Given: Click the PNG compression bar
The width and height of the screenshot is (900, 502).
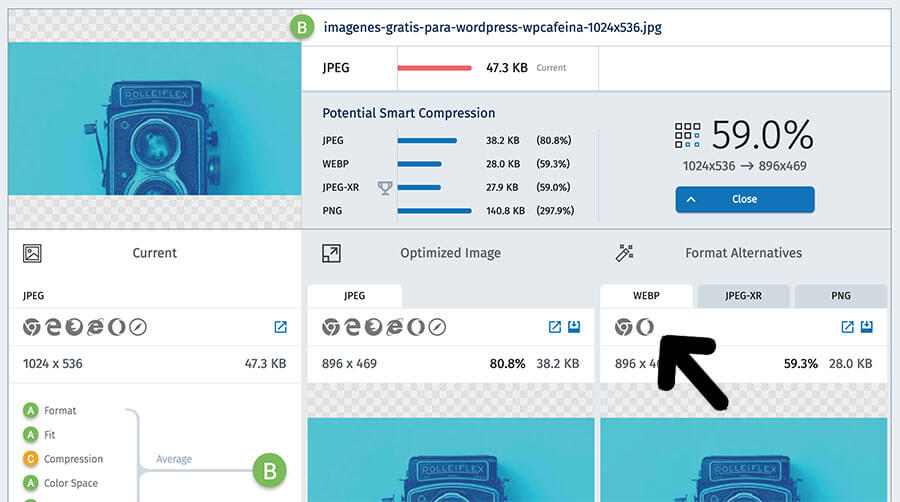Looking at the screenshot, I should click(434, 210).
